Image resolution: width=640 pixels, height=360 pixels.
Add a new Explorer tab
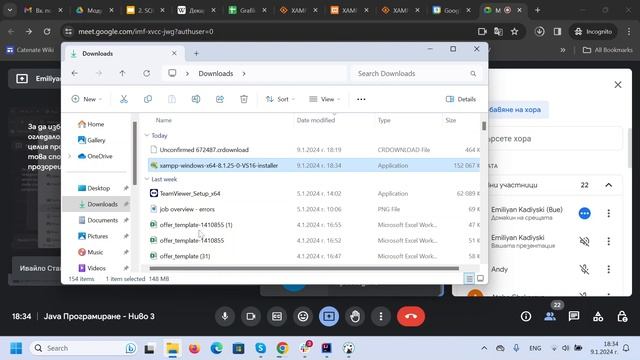196,53
